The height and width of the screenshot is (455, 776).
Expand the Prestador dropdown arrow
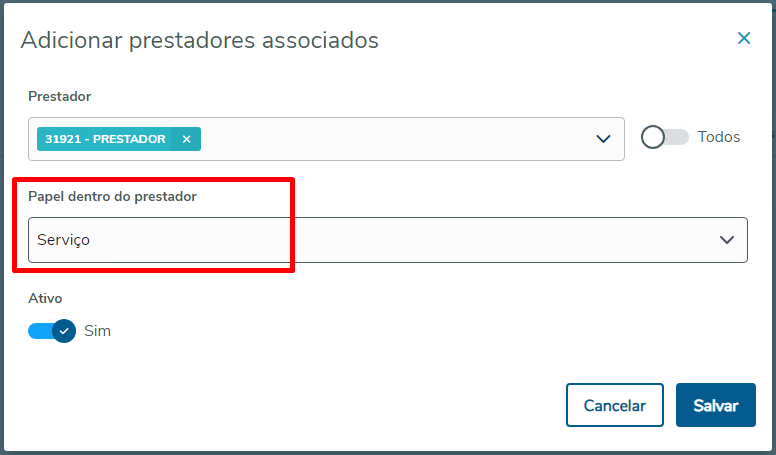click(x=603, y=139)
